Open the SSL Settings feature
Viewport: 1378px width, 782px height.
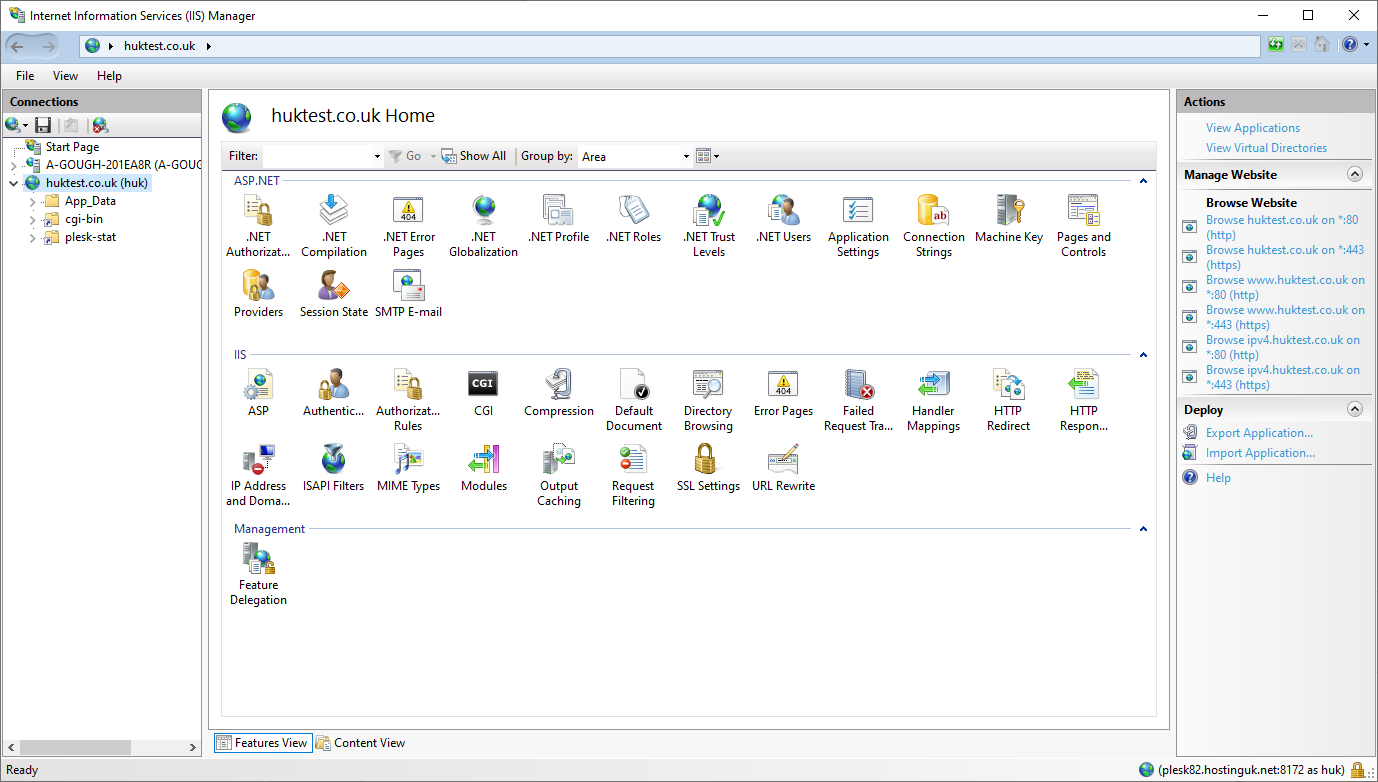708,468
